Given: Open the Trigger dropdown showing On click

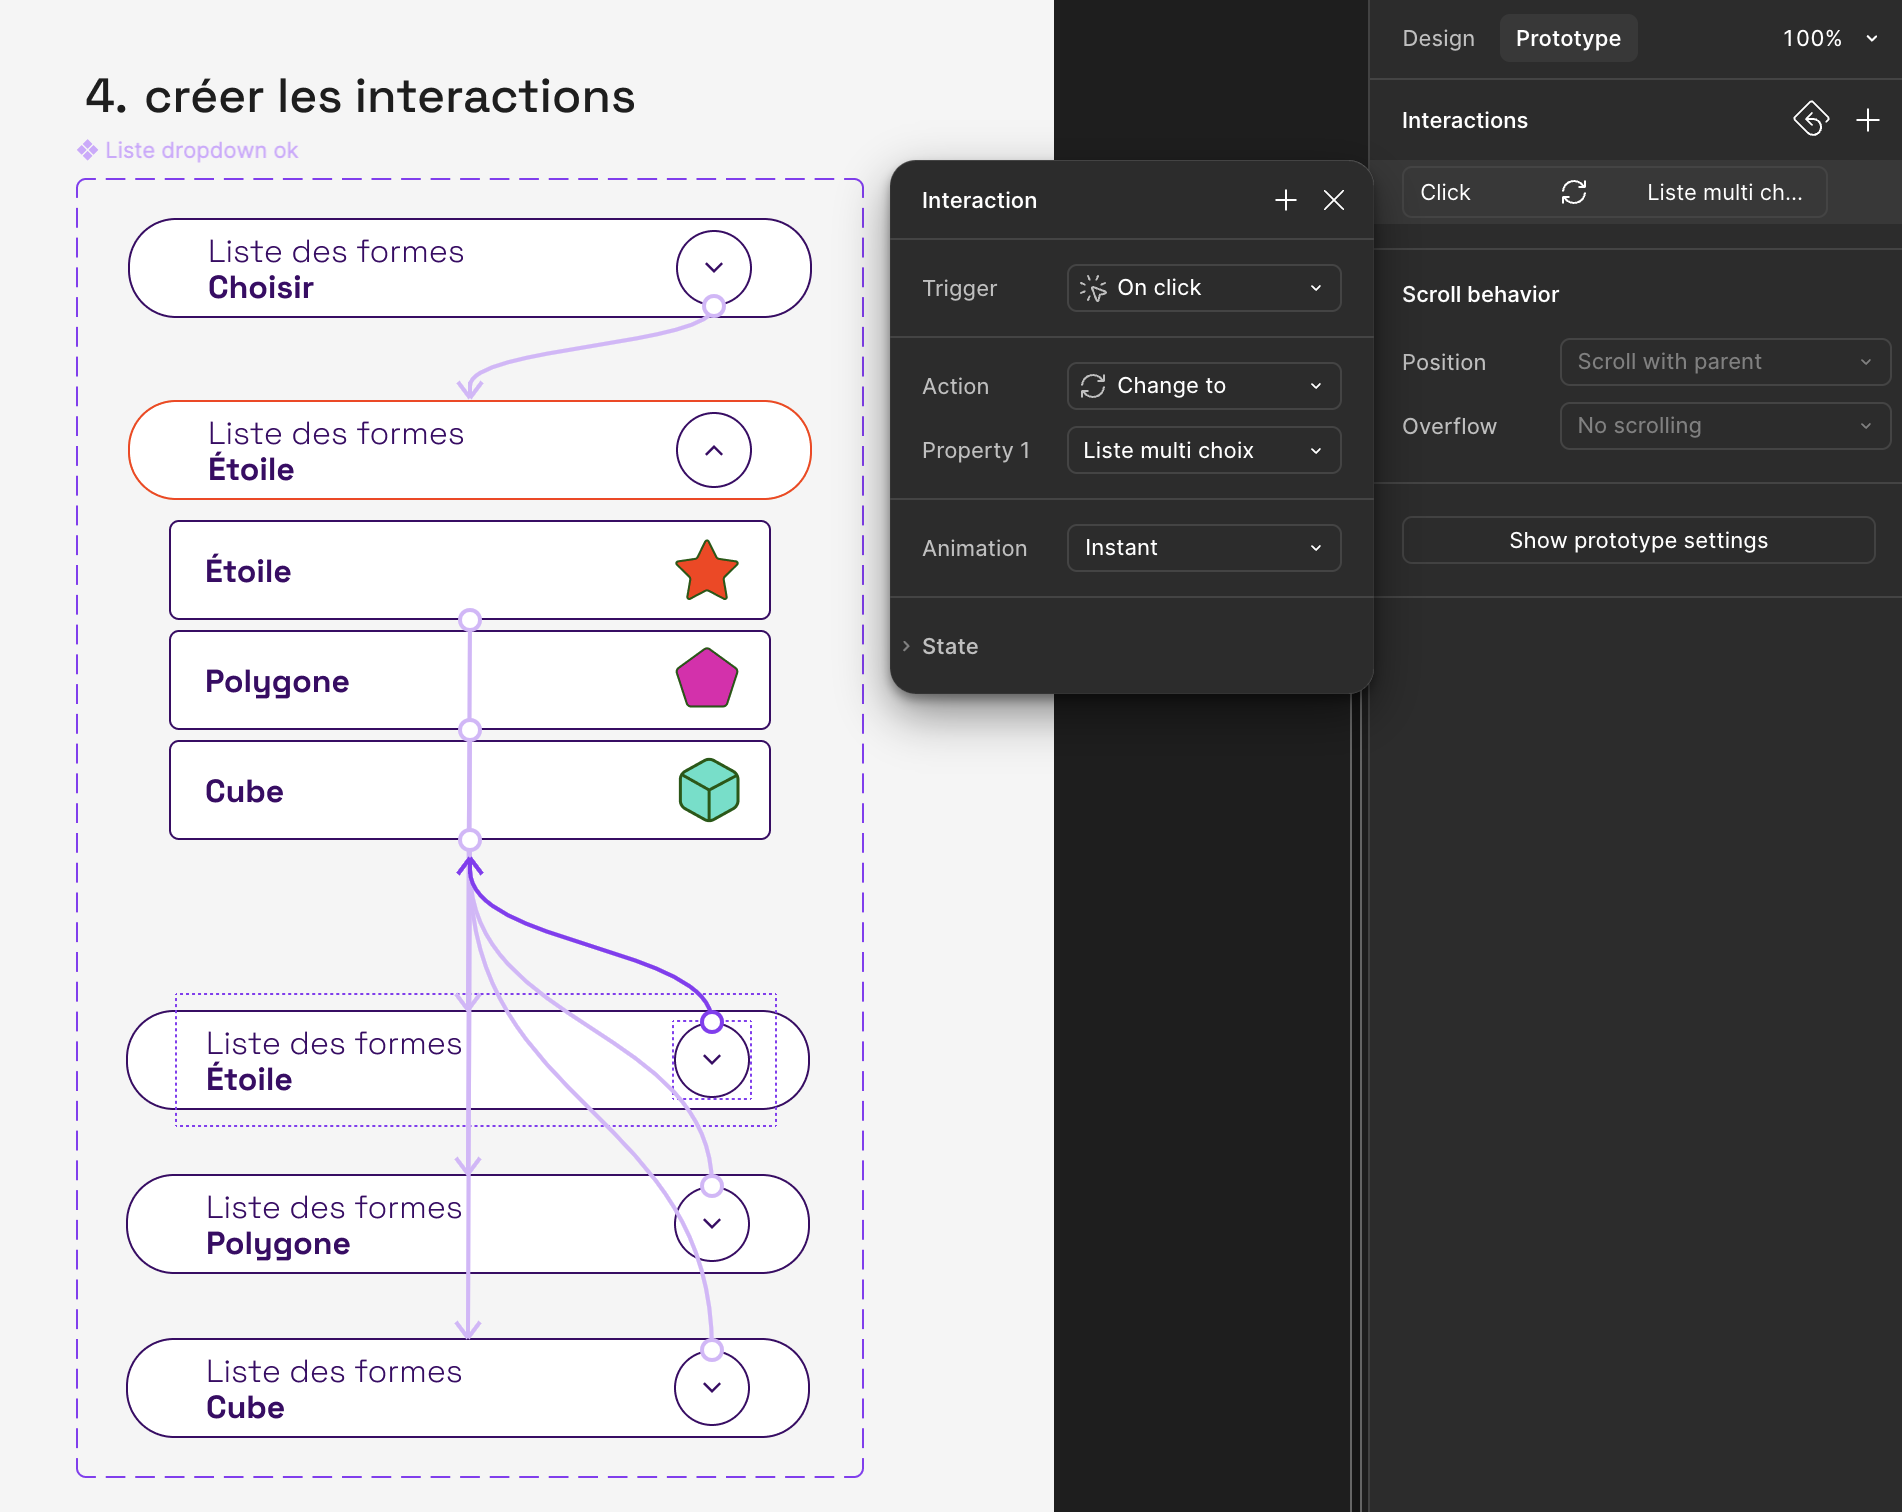Looking at the screenshot, I should (1203, 288).
